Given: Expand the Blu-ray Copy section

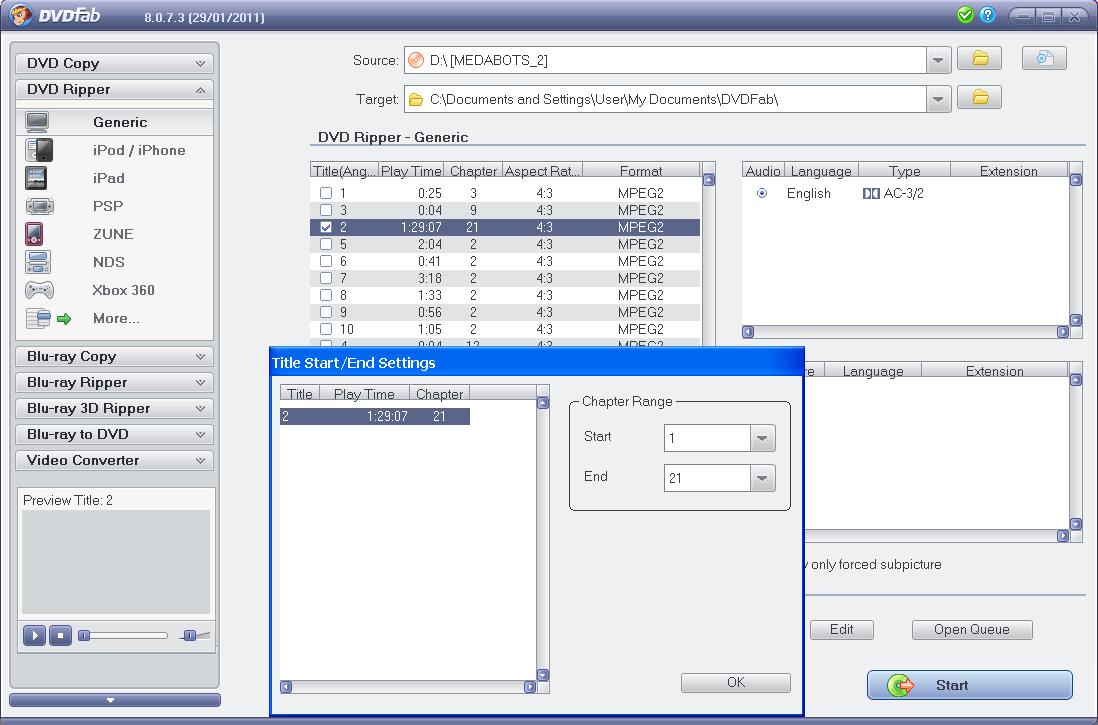Looking at the screenshot, I should click(x=114, y=356).
